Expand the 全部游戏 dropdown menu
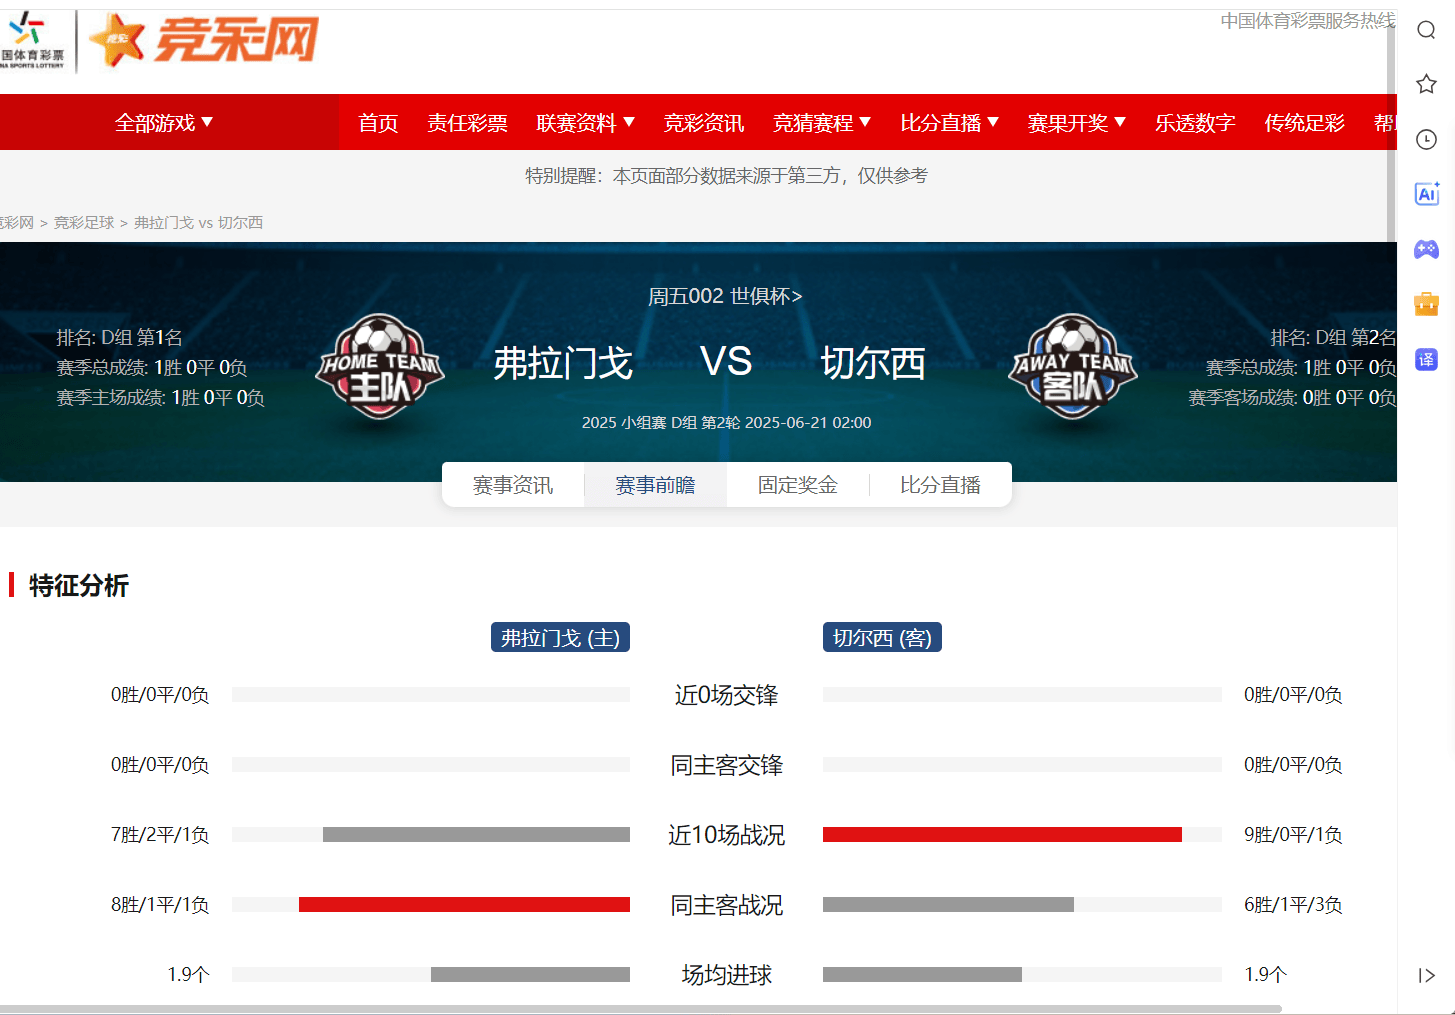The height and width of the screenshot is (1015, 1455). 164,123
